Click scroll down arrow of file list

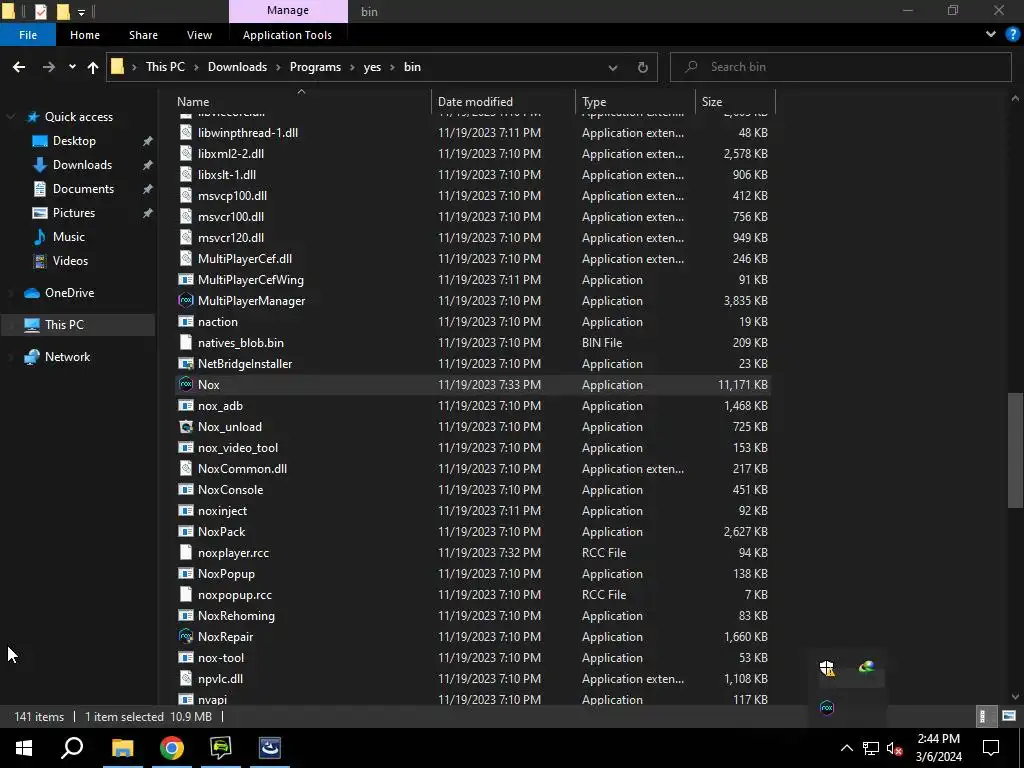(x=1015, y=696)
